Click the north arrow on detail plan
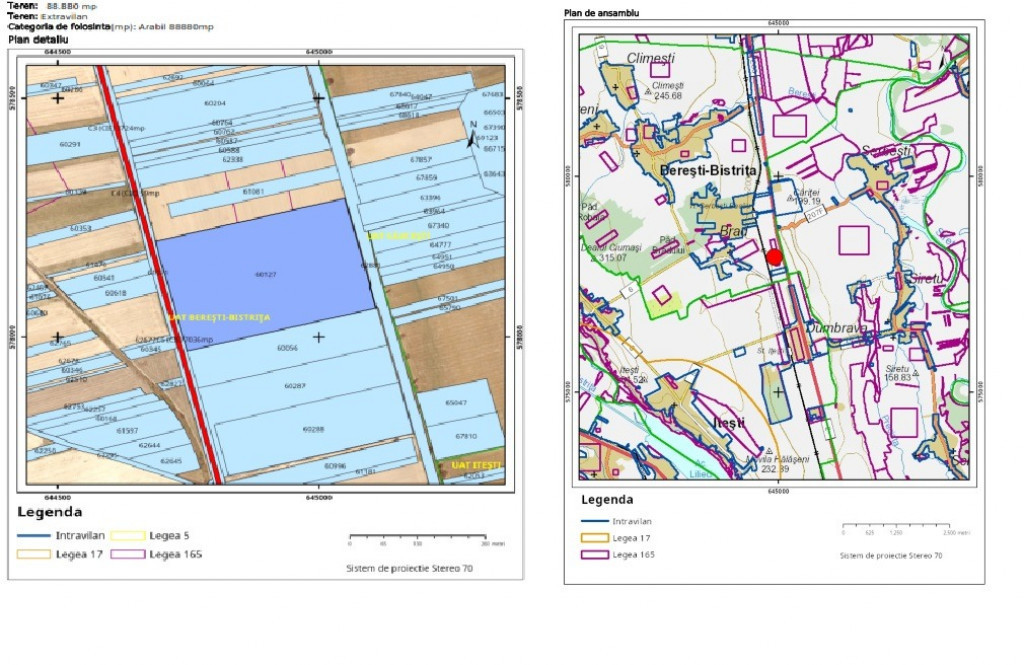 [x=472, y=137]
